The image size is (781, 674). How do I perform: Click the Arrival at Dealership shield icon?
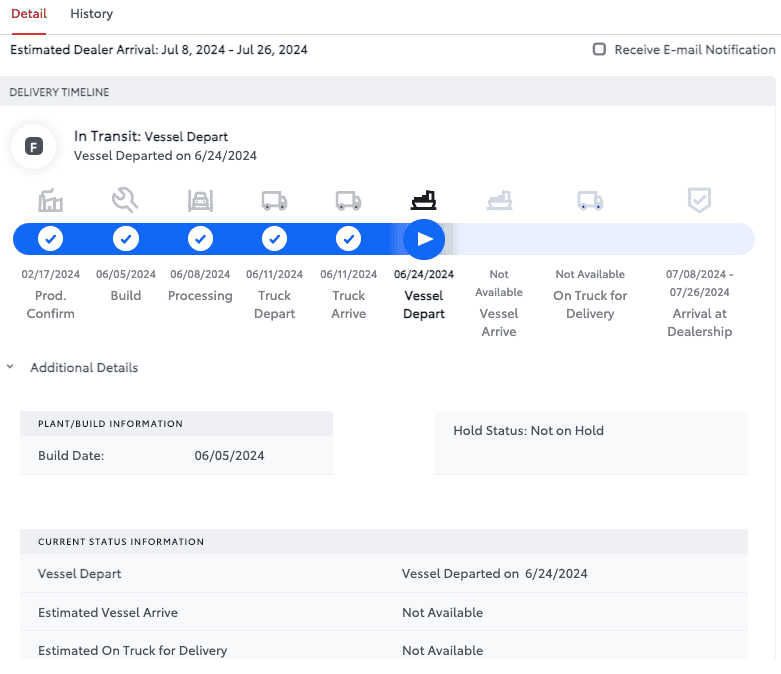click(699, 200)
